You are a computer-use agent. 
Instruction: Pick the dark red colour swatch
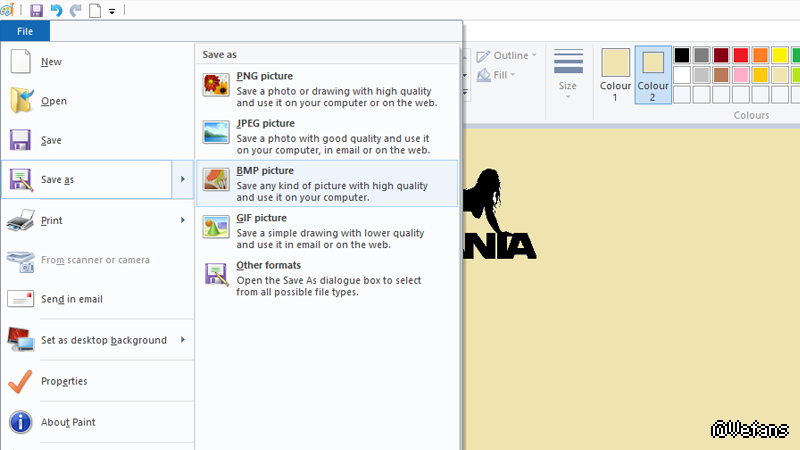(721, 55)
